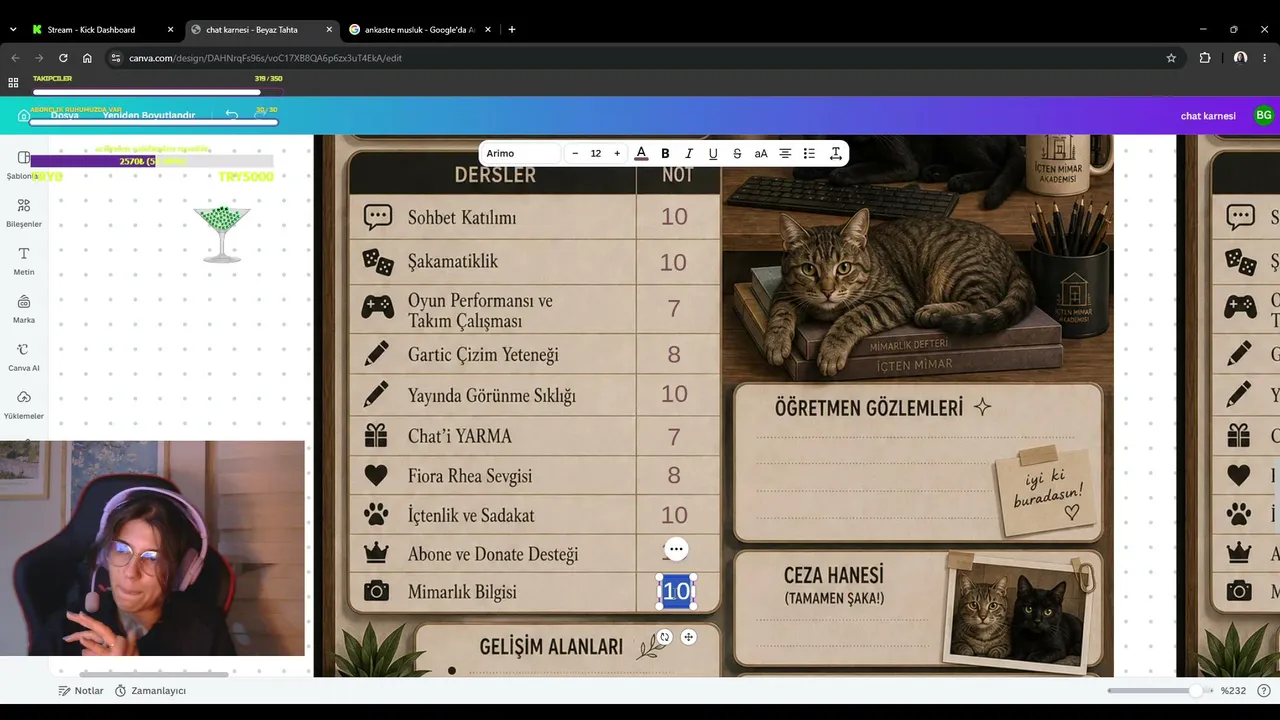This screenshot has height=720, width=1280.
Task: Open the Chrome three-dot menu
Action: click(1265, 58)
